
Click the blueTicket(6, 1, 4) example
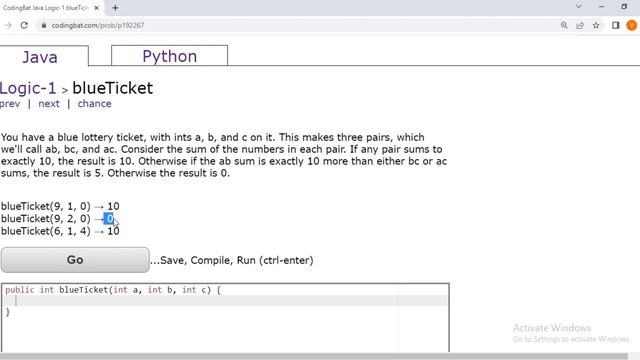coord(60,231)
